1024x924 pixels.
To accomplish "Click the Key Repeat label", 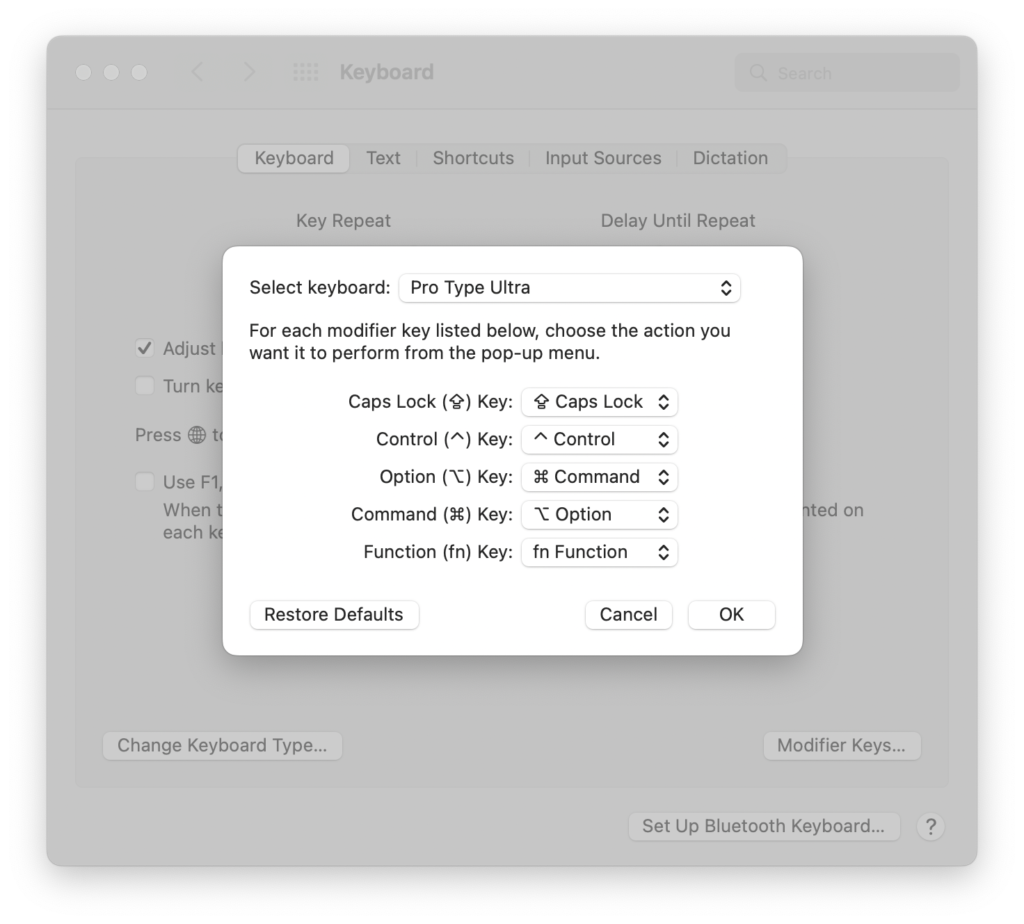I will click(x=344, y=221).
